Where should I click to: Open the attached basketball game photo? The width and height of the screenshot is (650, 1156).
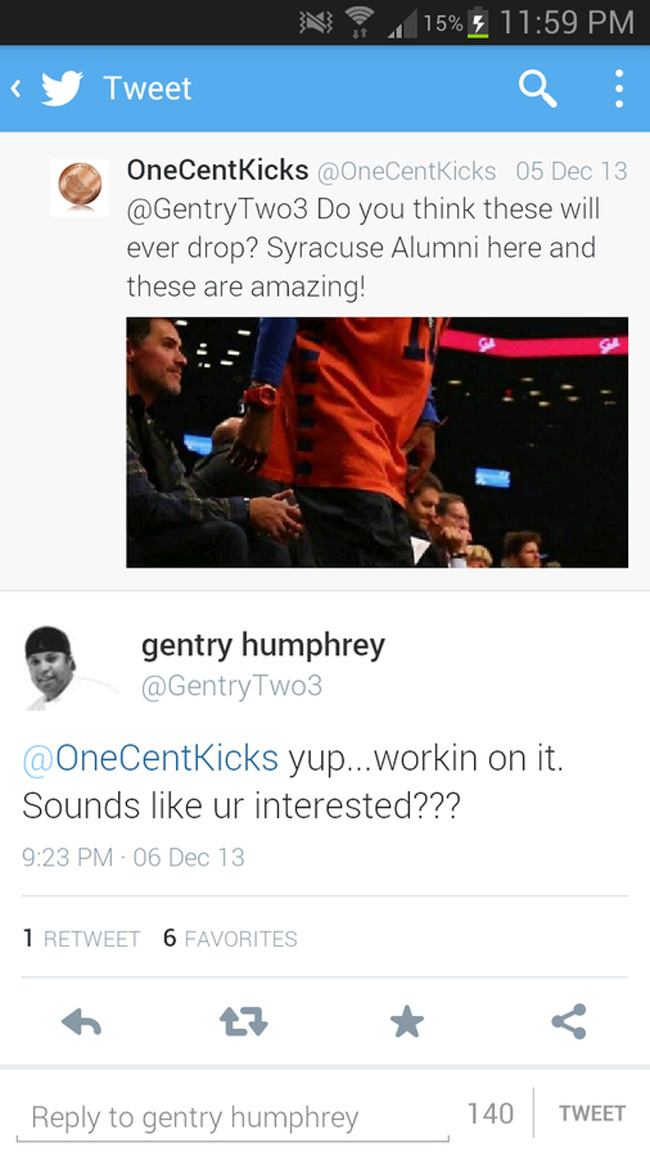(x=377, y=442)
